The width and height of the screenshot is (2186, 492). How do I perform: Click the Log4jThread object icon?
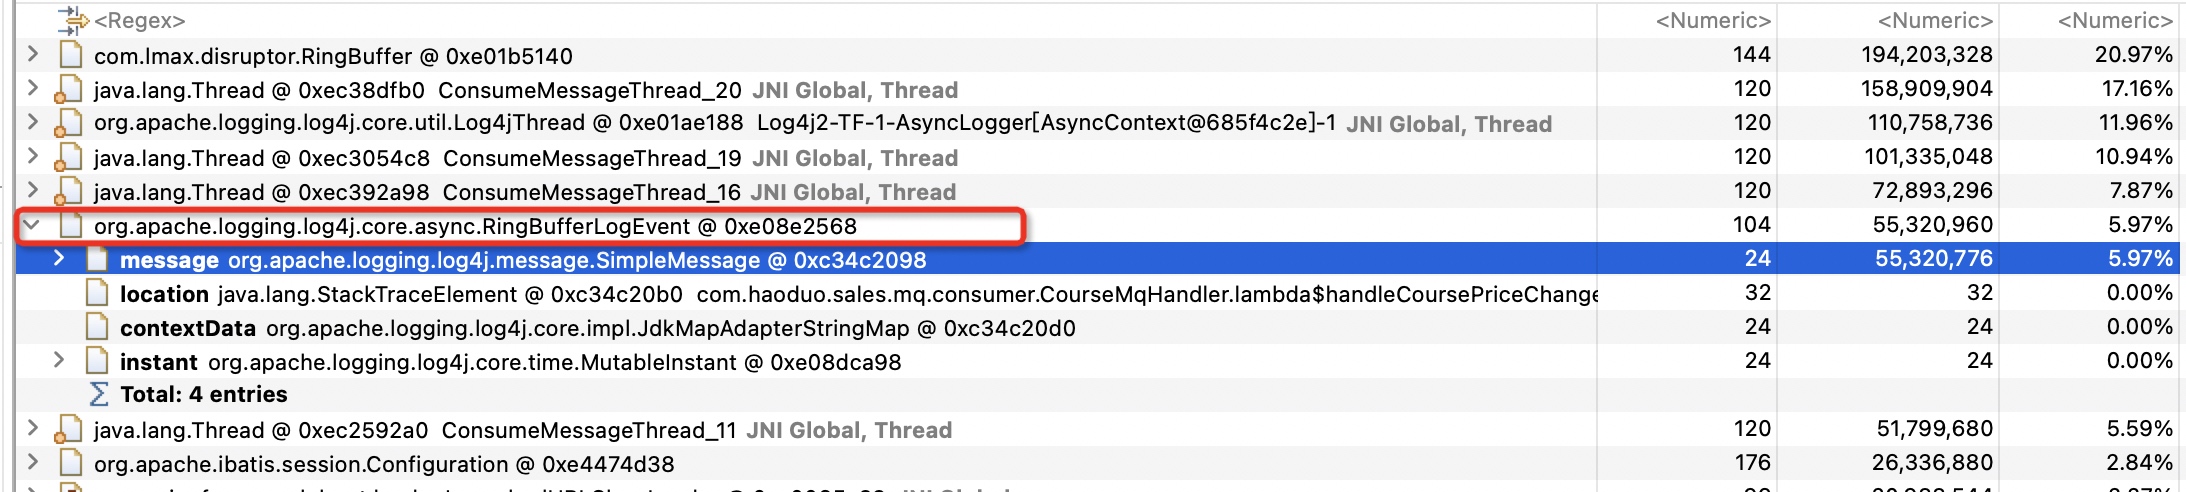[x=67, y=123]
